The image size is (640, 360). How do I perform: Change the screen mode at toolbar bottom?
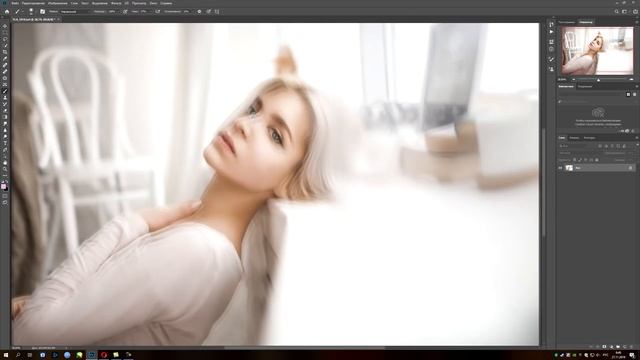point(5,202)
